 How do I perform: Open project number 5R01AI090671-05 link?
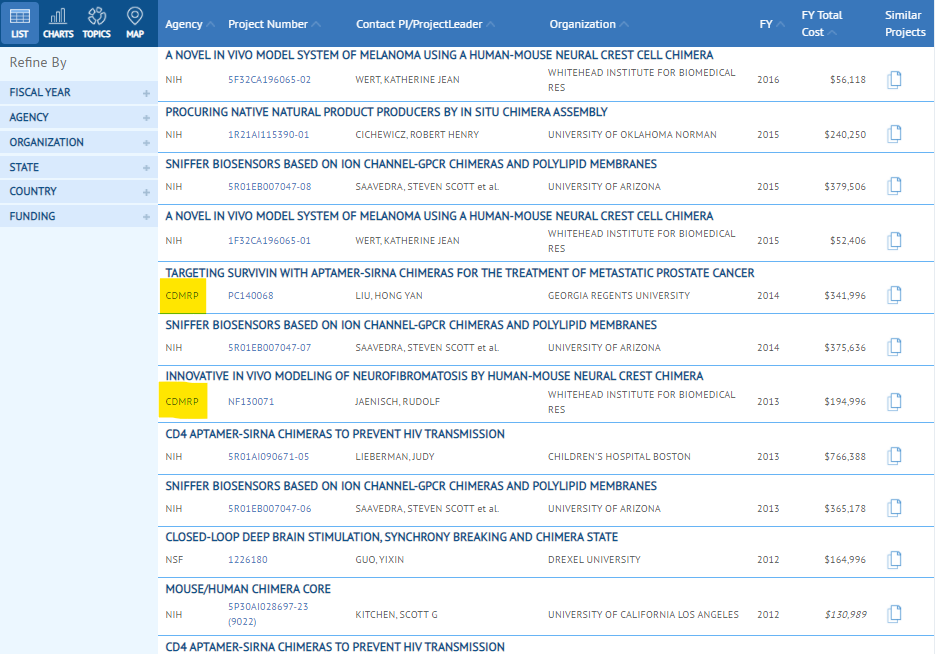(268, 457)
